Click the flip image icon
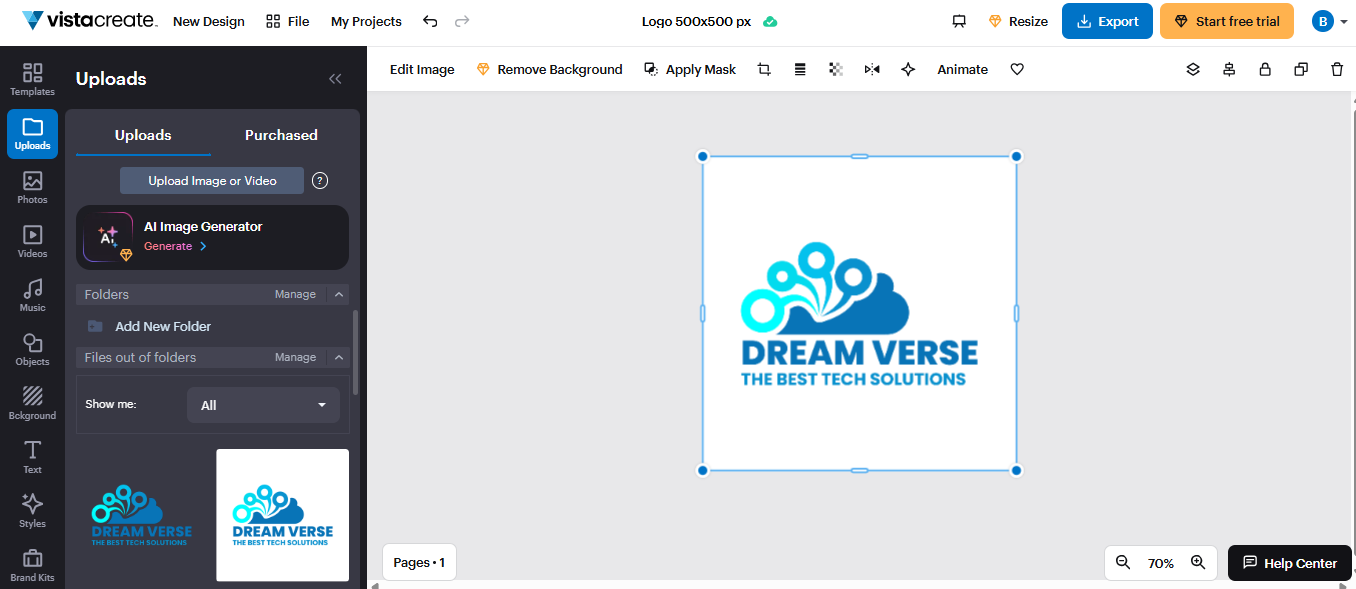Viewport: 1356px width, 589px height. coord(872,69)
